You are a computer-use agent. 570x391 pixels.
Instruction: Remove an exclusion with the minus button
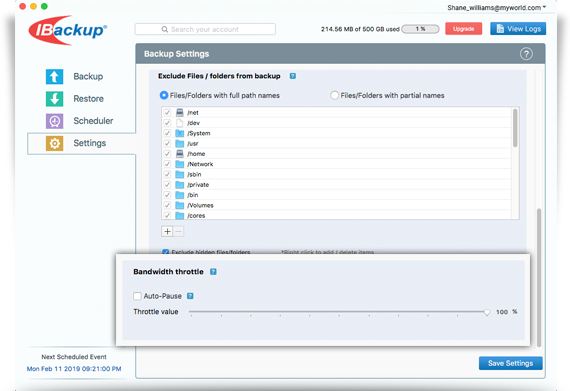point(178,231)
